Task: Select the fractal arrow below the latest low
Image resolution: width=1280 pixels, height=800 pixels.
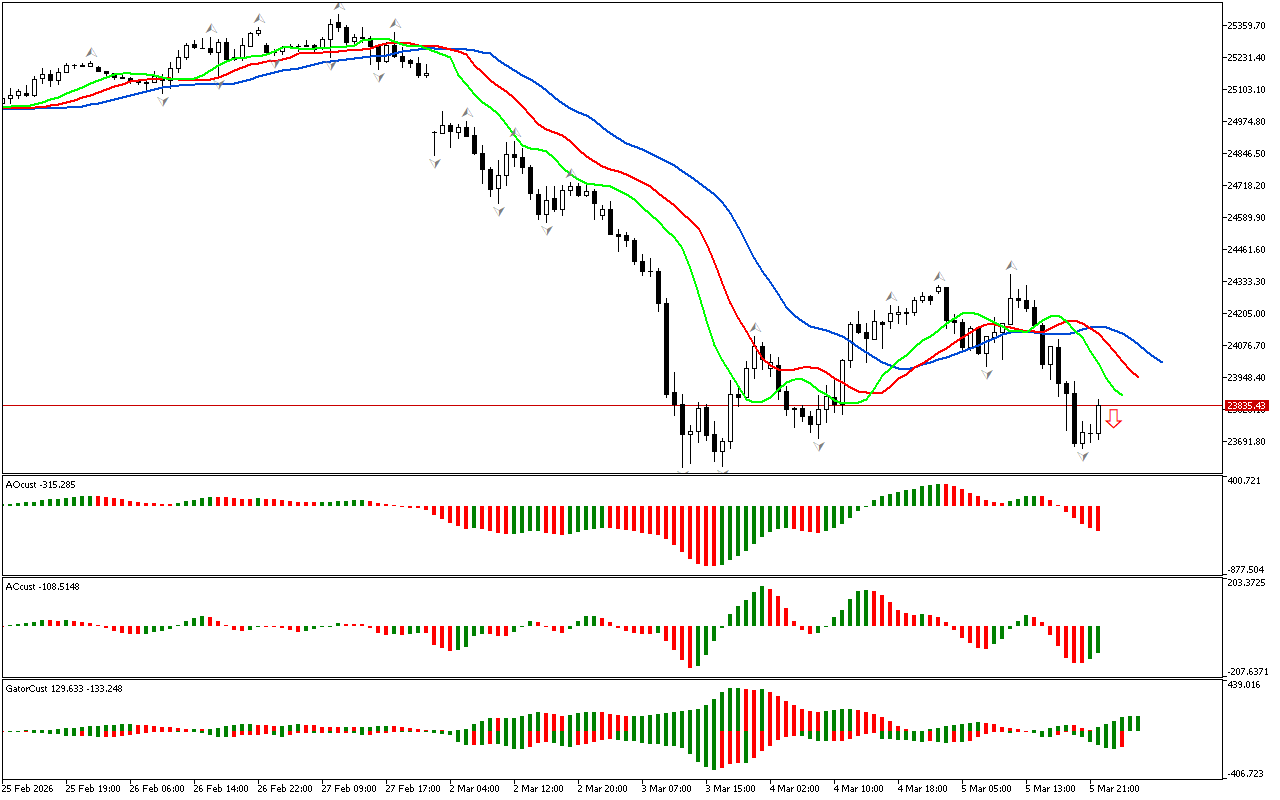Action: (x=1082, y=456)
